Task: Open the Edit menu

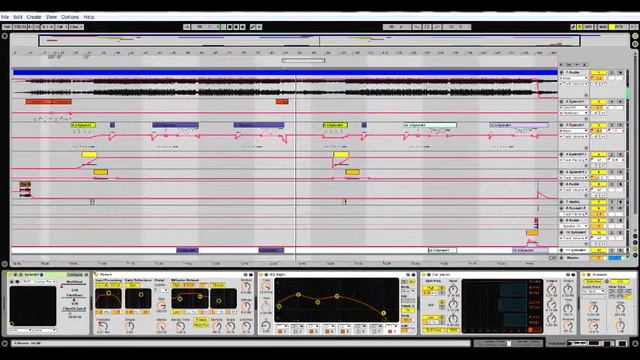Action: tap(18, 17)
